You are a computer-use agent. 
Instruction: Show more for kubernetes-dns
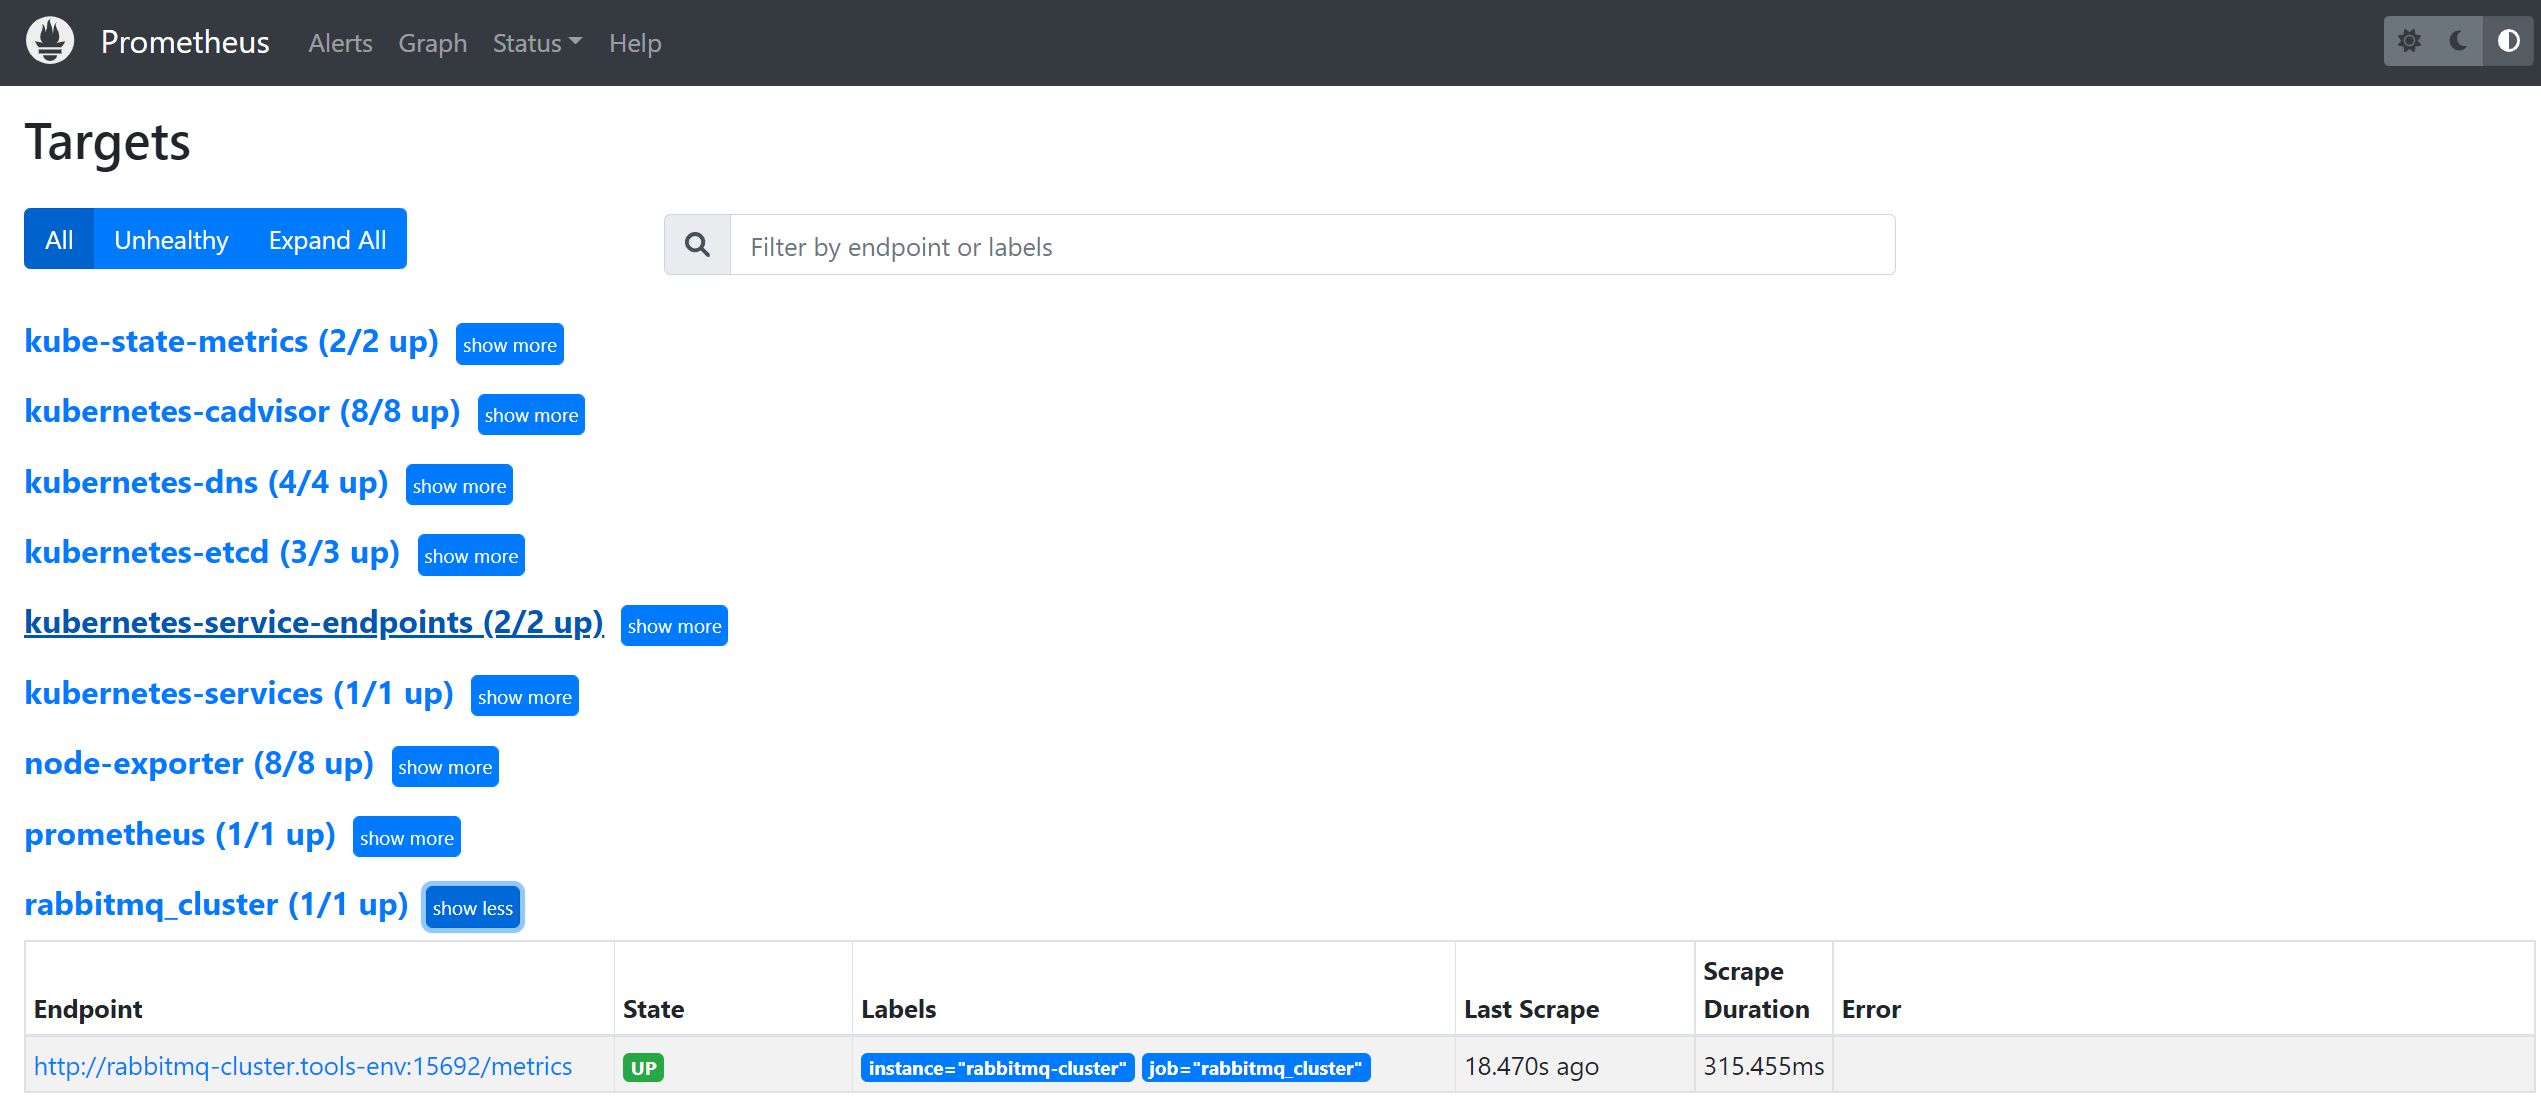tap(459, 486)
